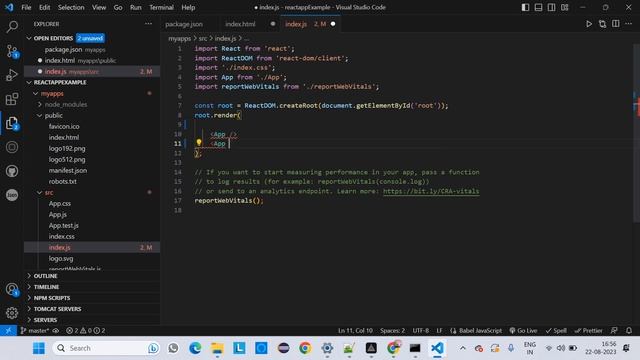
Task: Click the Windows taskbar search box
Action: click(107, 348)
